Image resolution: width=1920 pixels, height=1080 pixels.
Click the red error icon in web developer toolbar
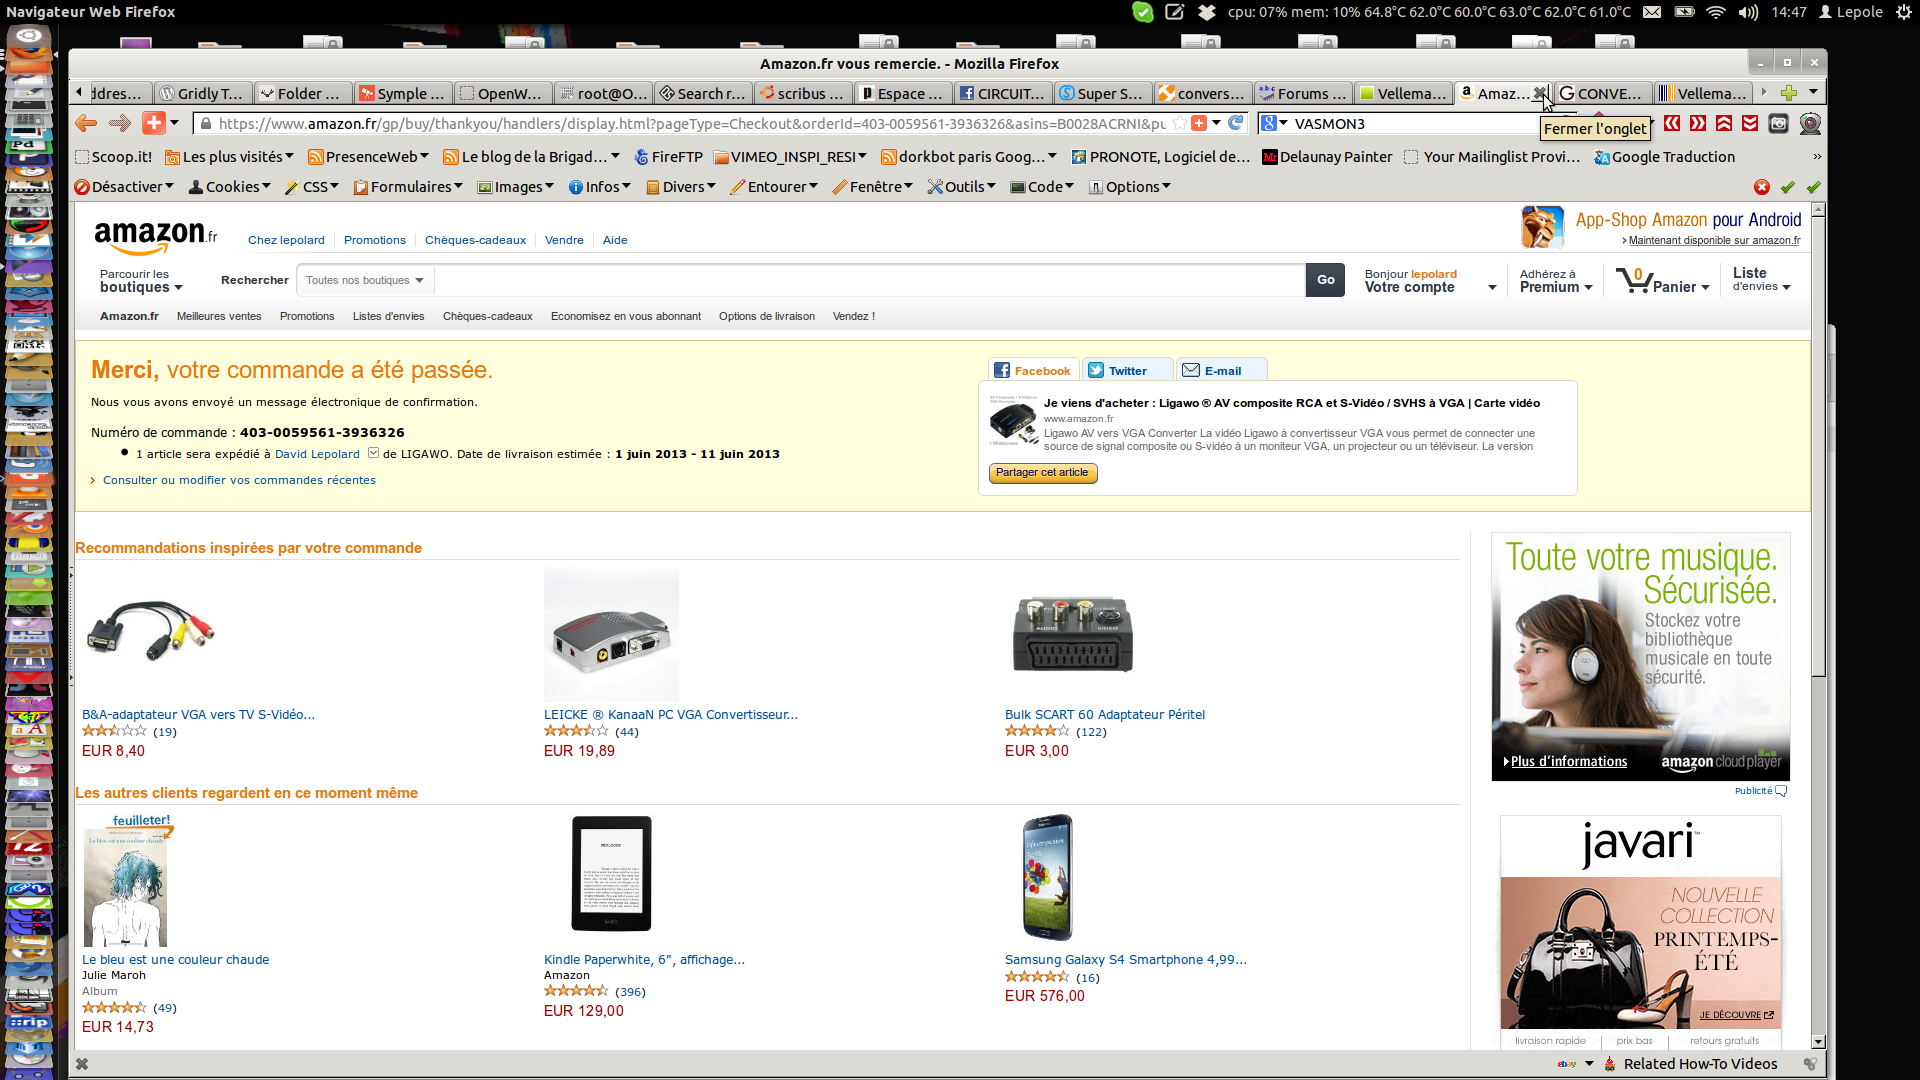[x=1762, y=187]
